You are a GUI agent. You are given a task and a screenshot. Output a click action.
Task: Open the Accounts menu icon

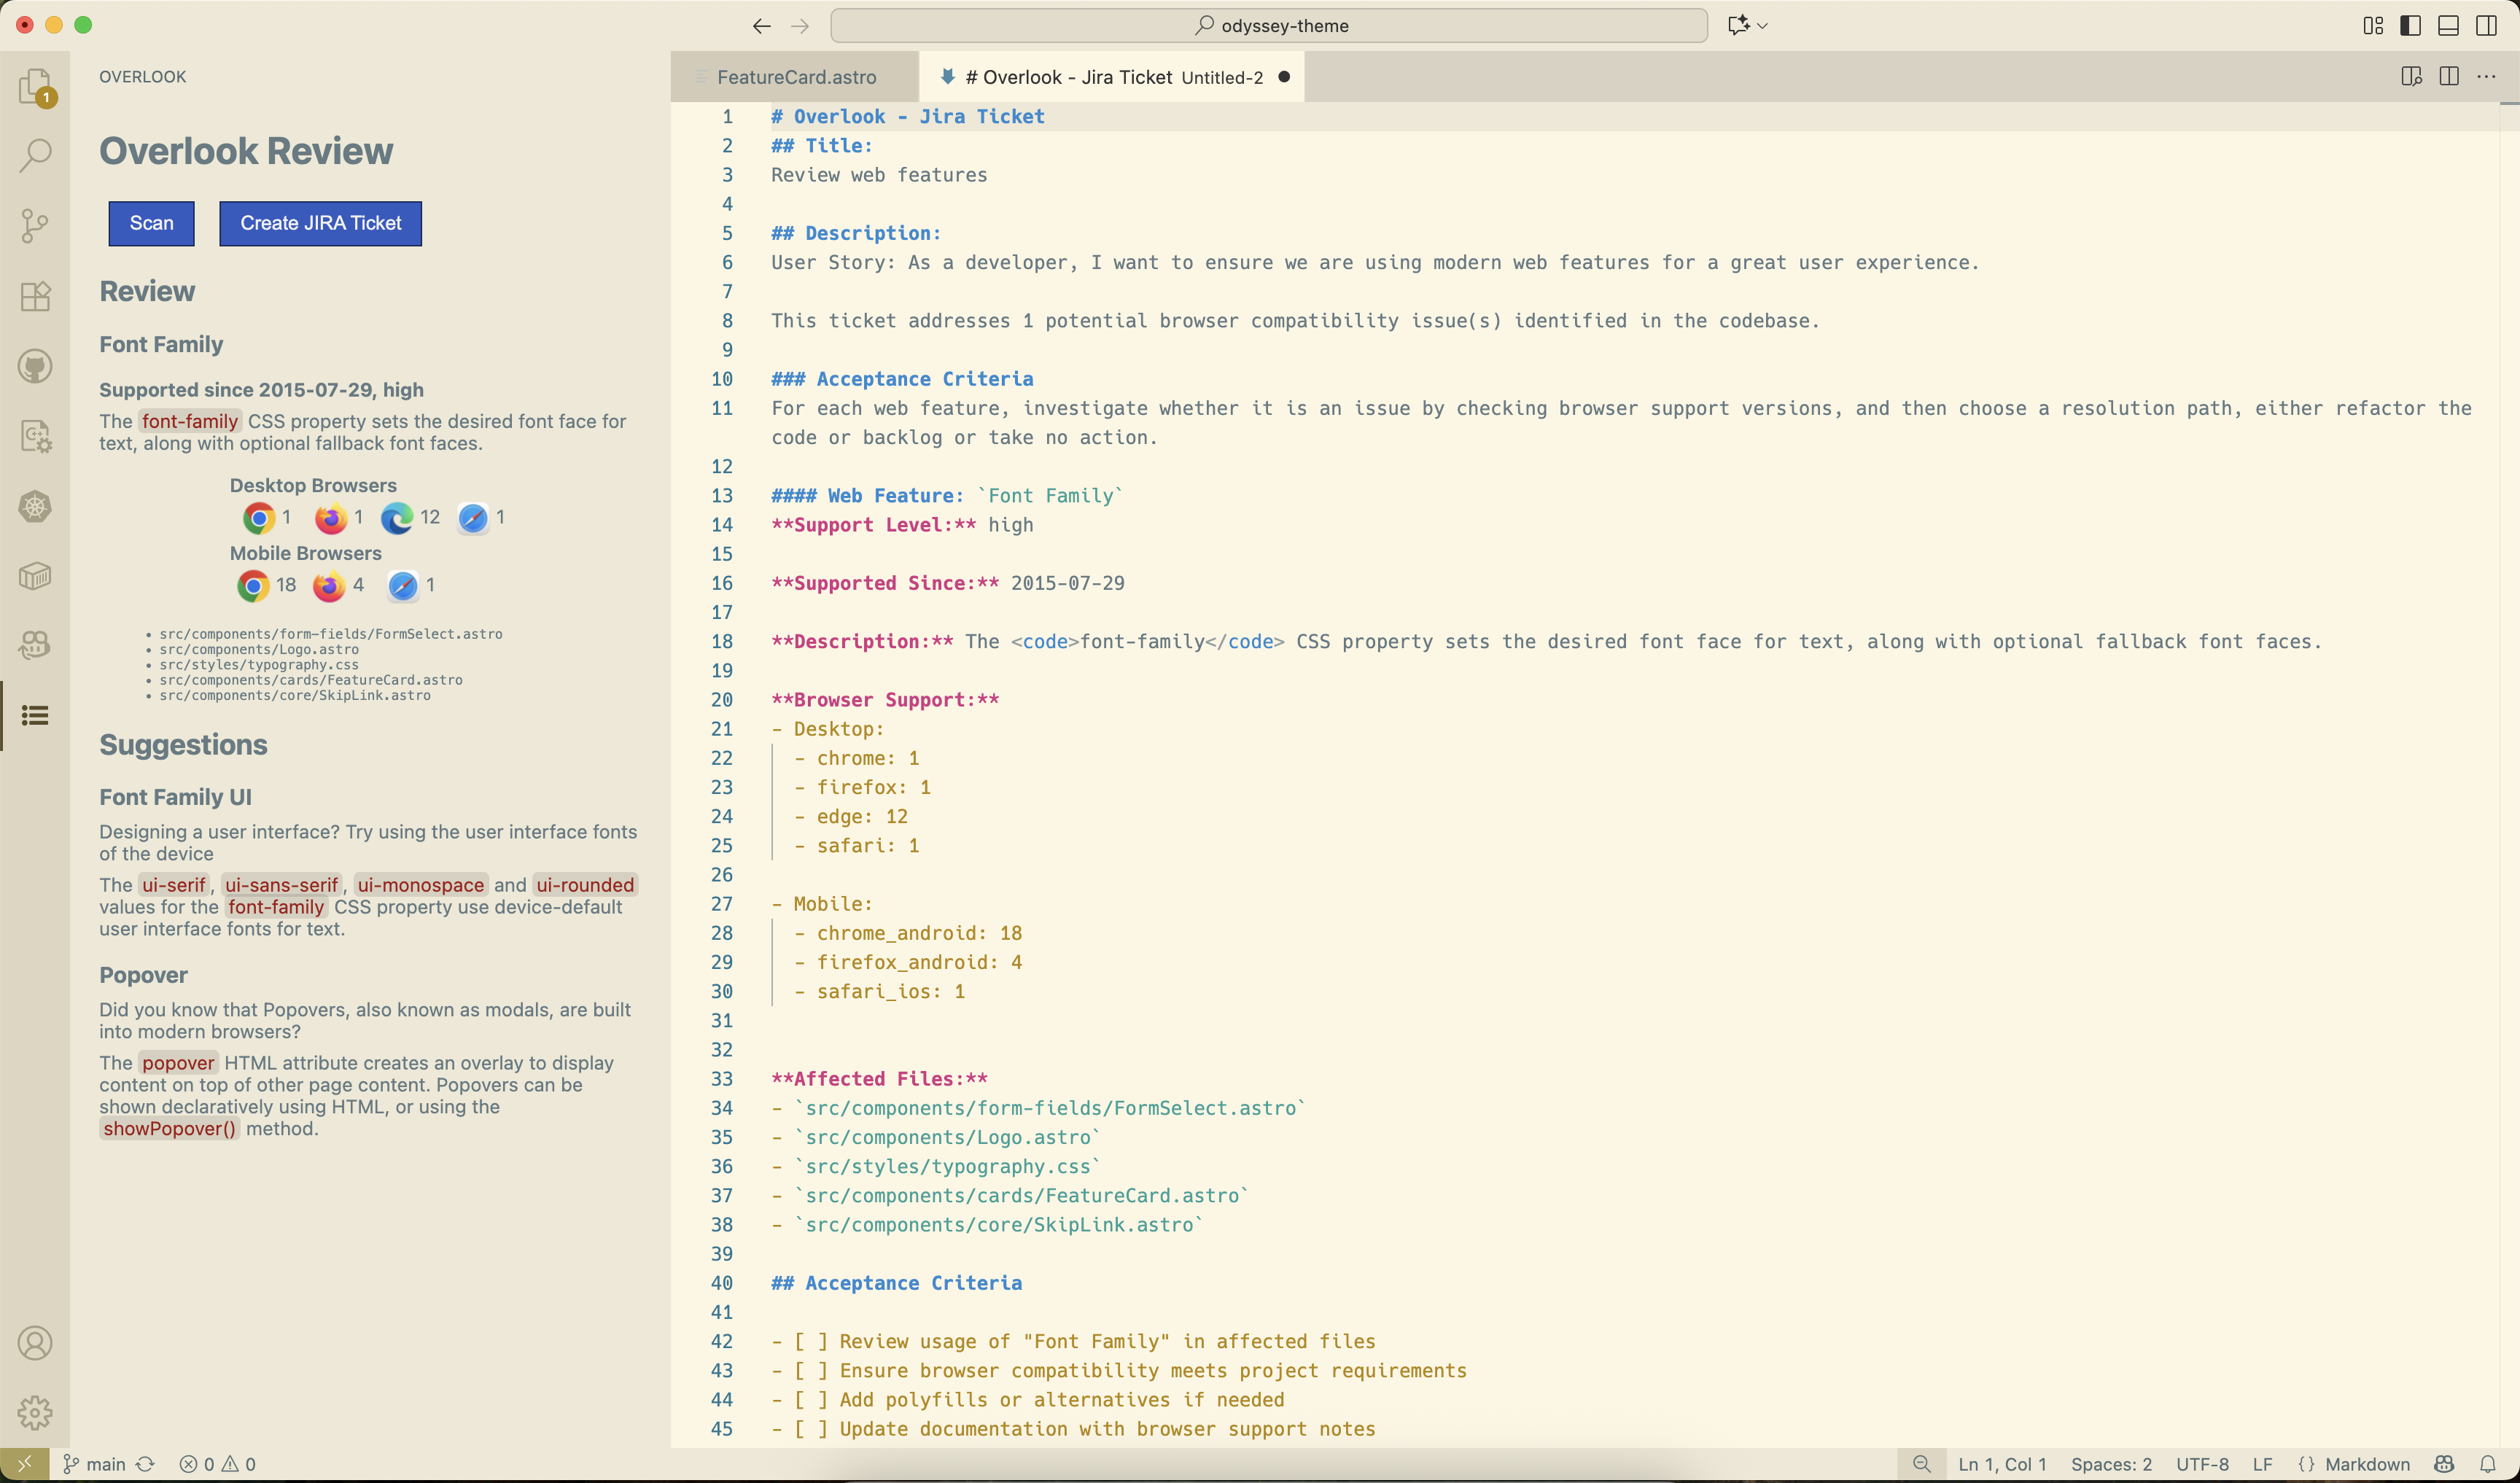[x=35, y=1343]
